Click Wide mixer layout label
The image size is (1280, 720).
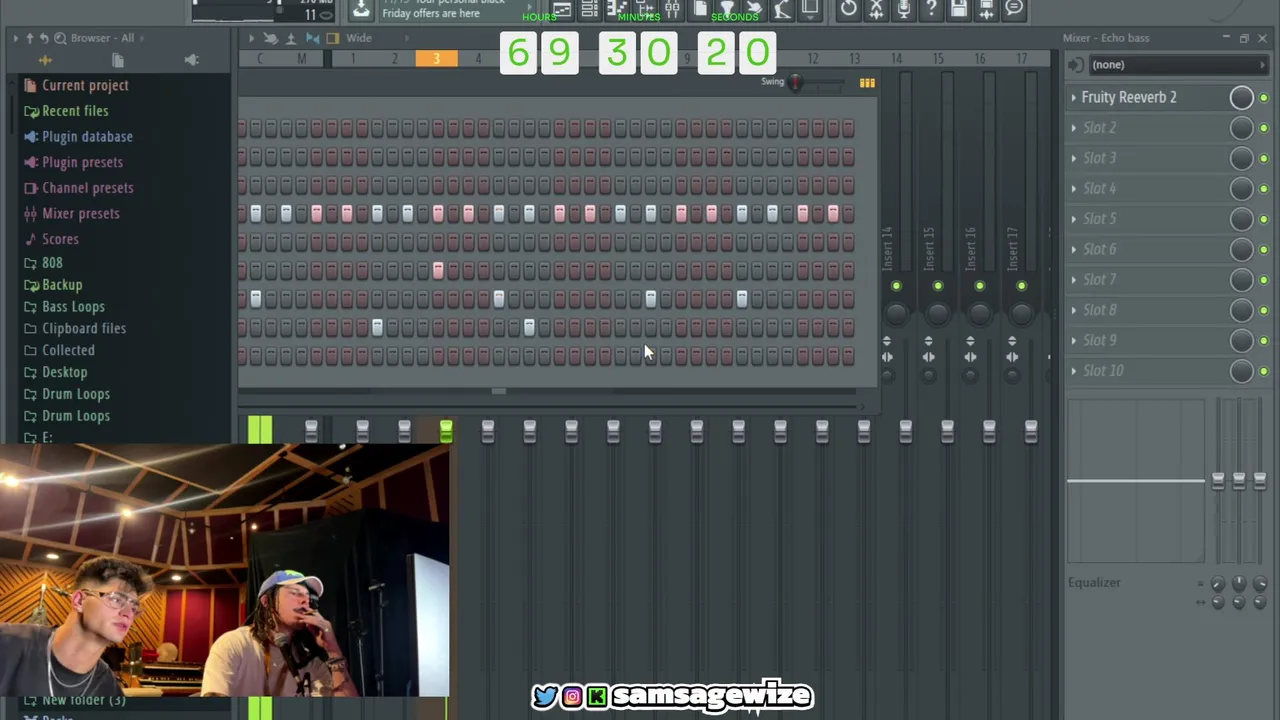[x=359, y=38]
